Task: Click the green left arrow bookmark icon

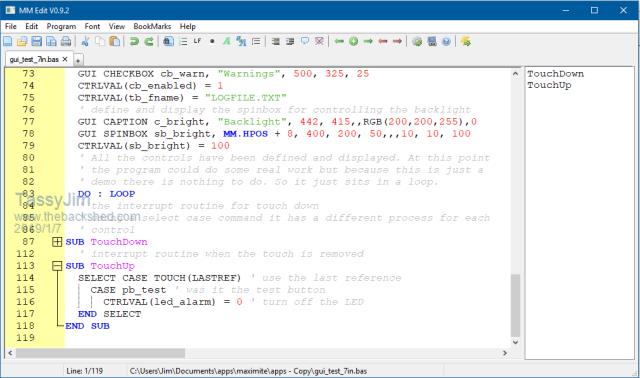Action: 339,41
